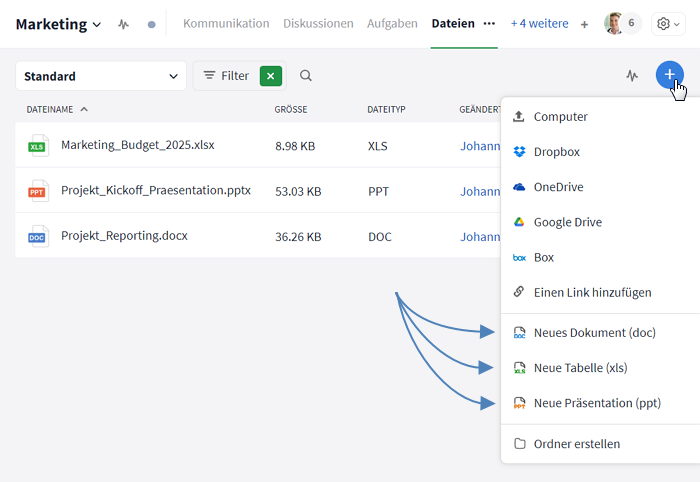Click the Filter button
Viewport: 700px width, 482px height.
(x=226, y=76)
